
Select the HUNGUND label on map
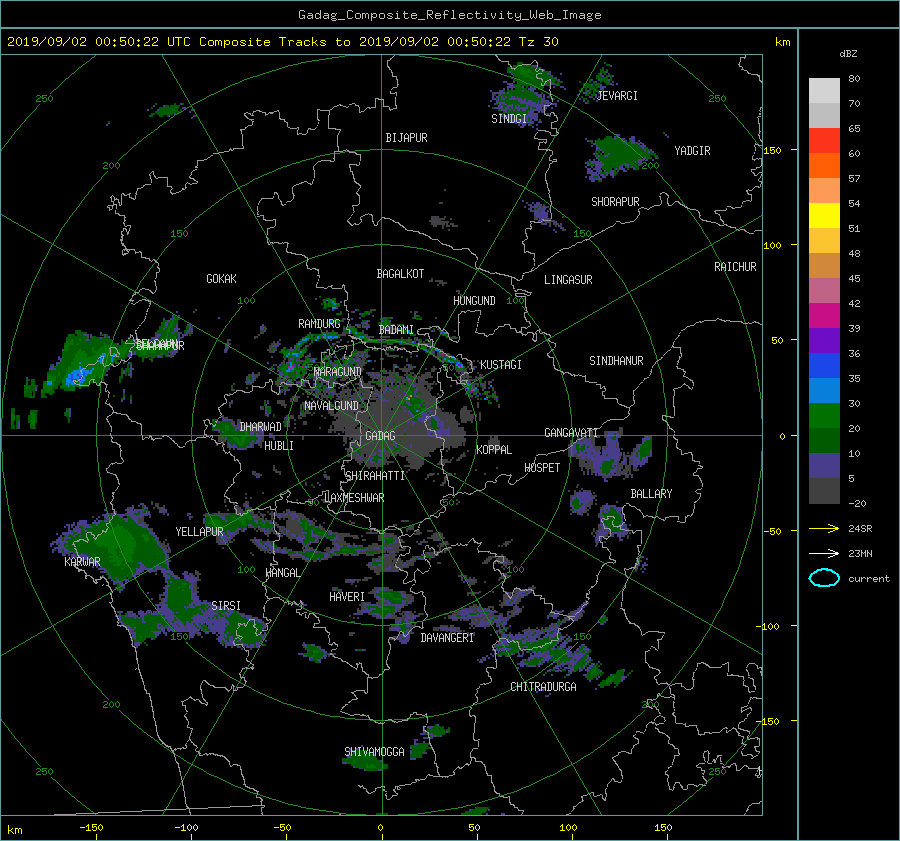click(x=474, y=301)
